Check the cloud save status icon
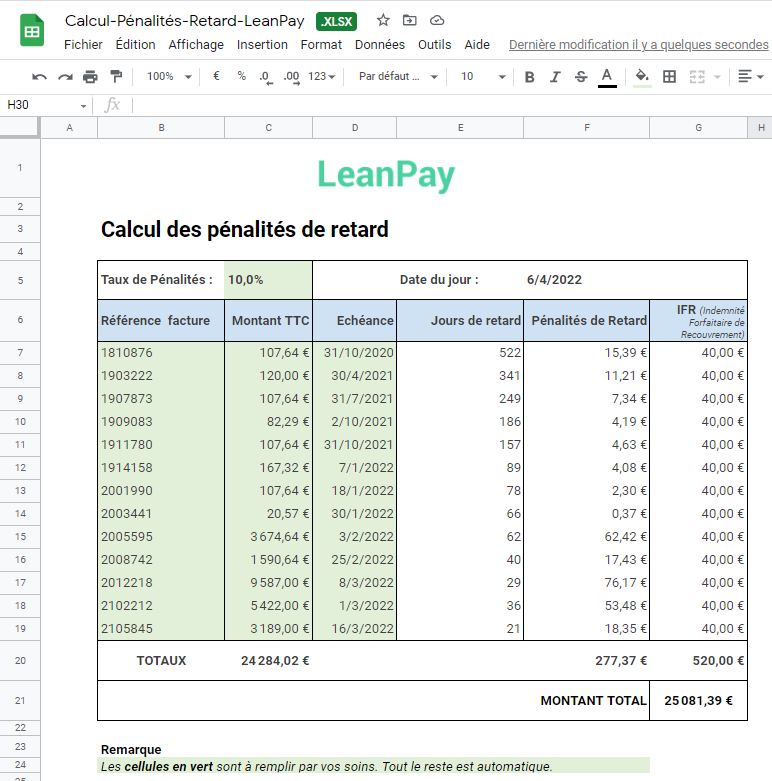772x781 pixels. [x=437, y=20]
